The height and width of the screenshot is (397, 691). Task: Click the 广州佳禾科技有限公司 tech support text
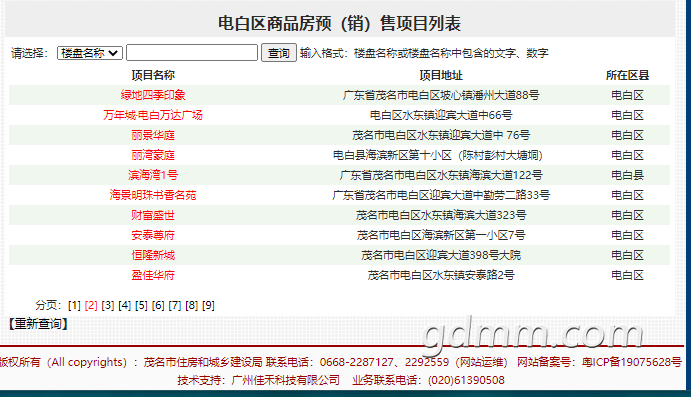pyautogui.click(x=286, y=380)
